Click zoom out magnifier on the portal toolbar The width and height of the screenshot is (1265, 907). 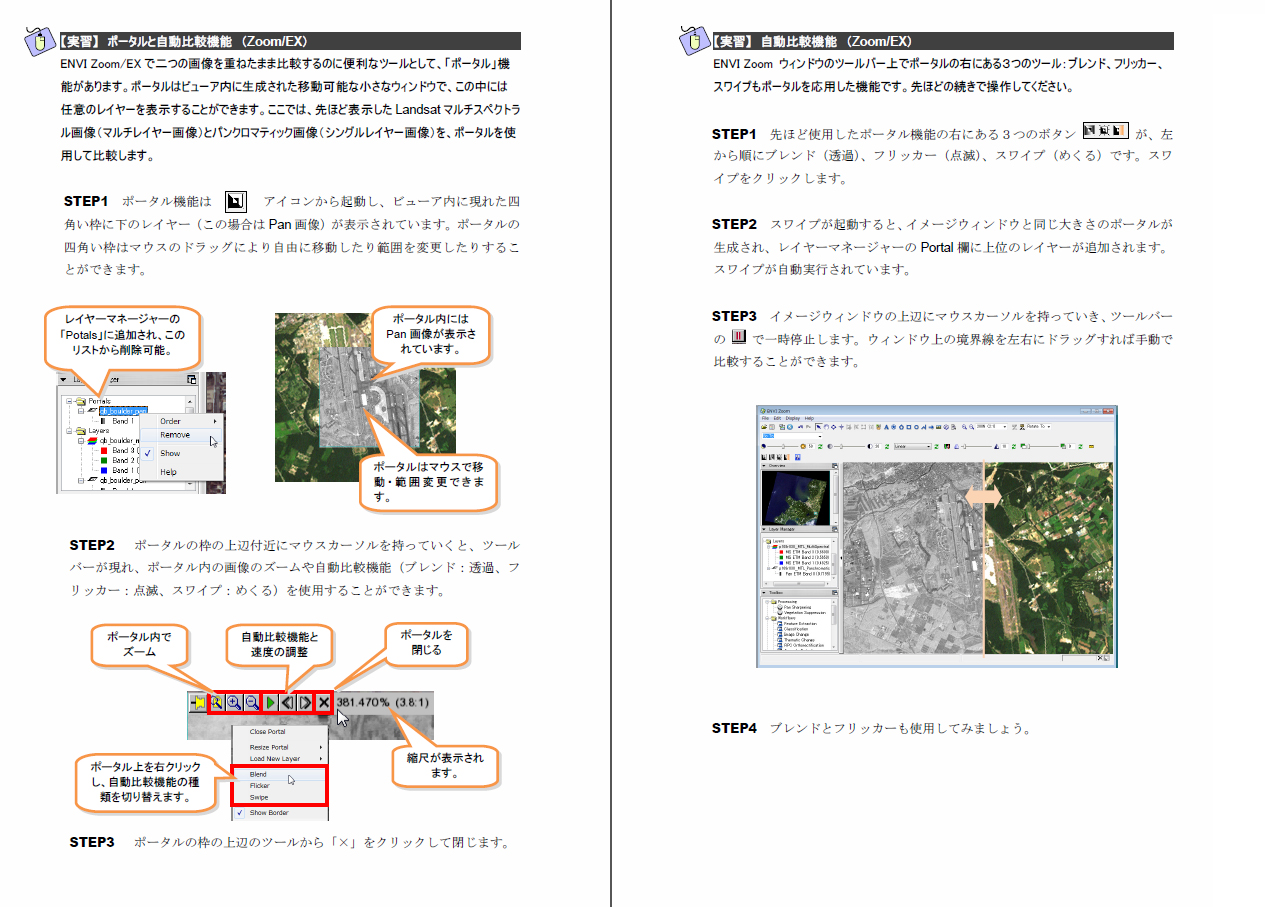[252, 703]
